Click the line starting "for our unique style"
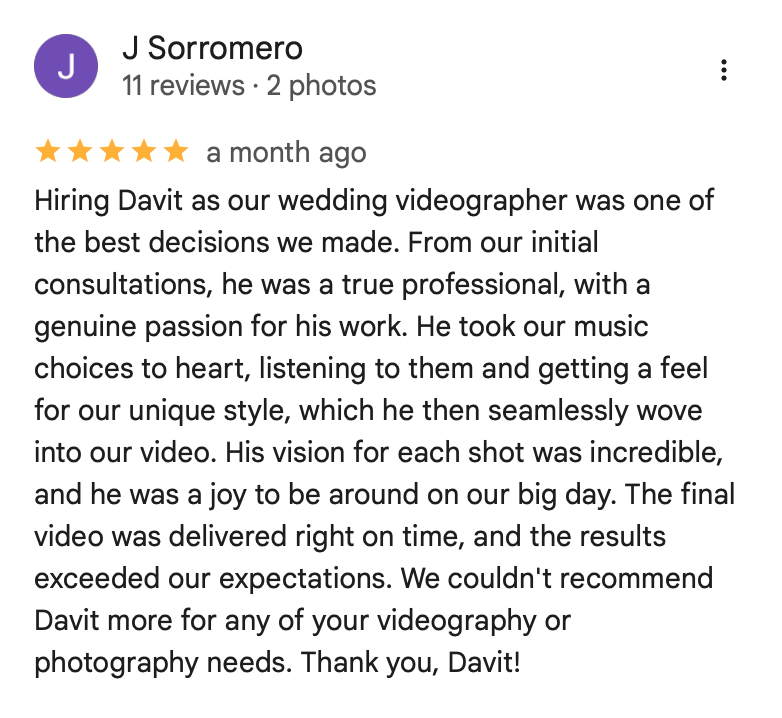 coord(368,411)
